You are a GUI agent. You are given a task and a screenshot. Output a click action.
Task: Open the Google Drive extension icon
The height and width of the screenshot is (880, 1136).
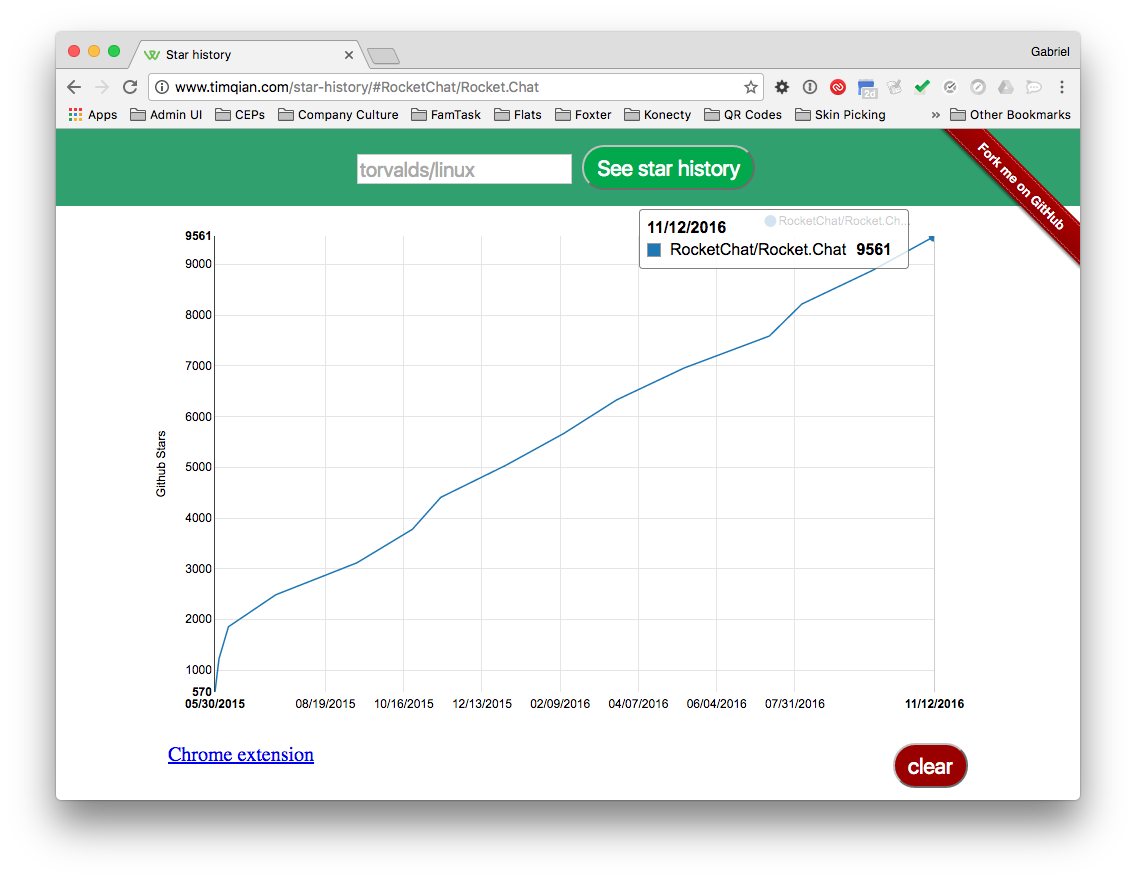(x=1006, y=87)
